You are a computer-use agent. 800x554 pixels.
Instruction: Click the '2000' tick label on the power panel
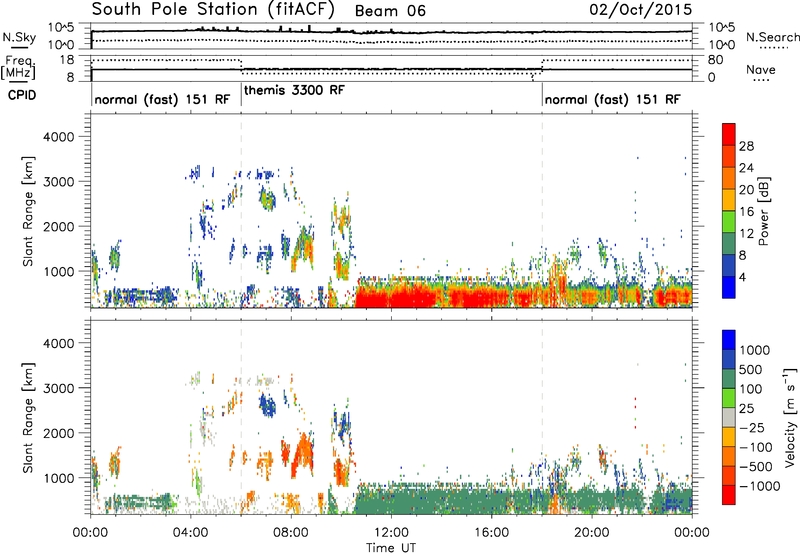(x=58, y=226)
